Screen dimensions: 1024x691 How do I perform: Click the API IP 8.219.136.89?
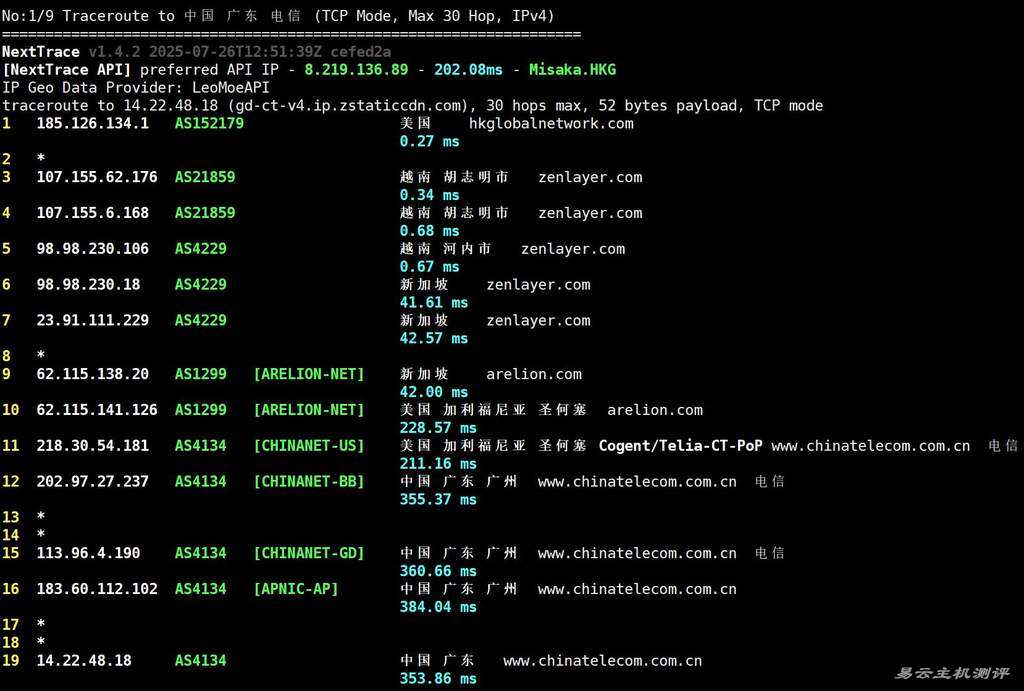(357, 70)
